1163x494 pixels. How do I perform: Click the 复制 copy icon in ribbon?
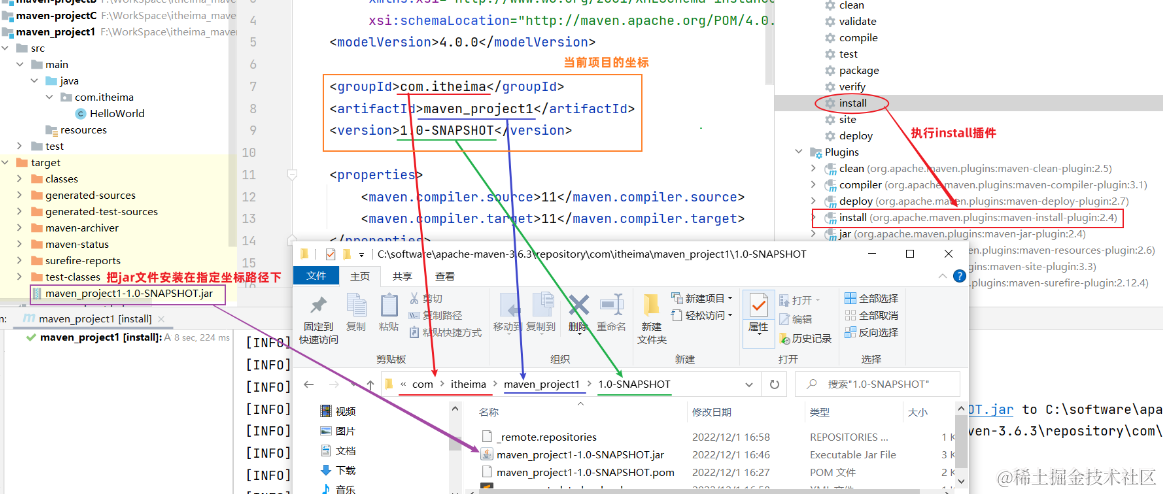click(x=356, y=305)
